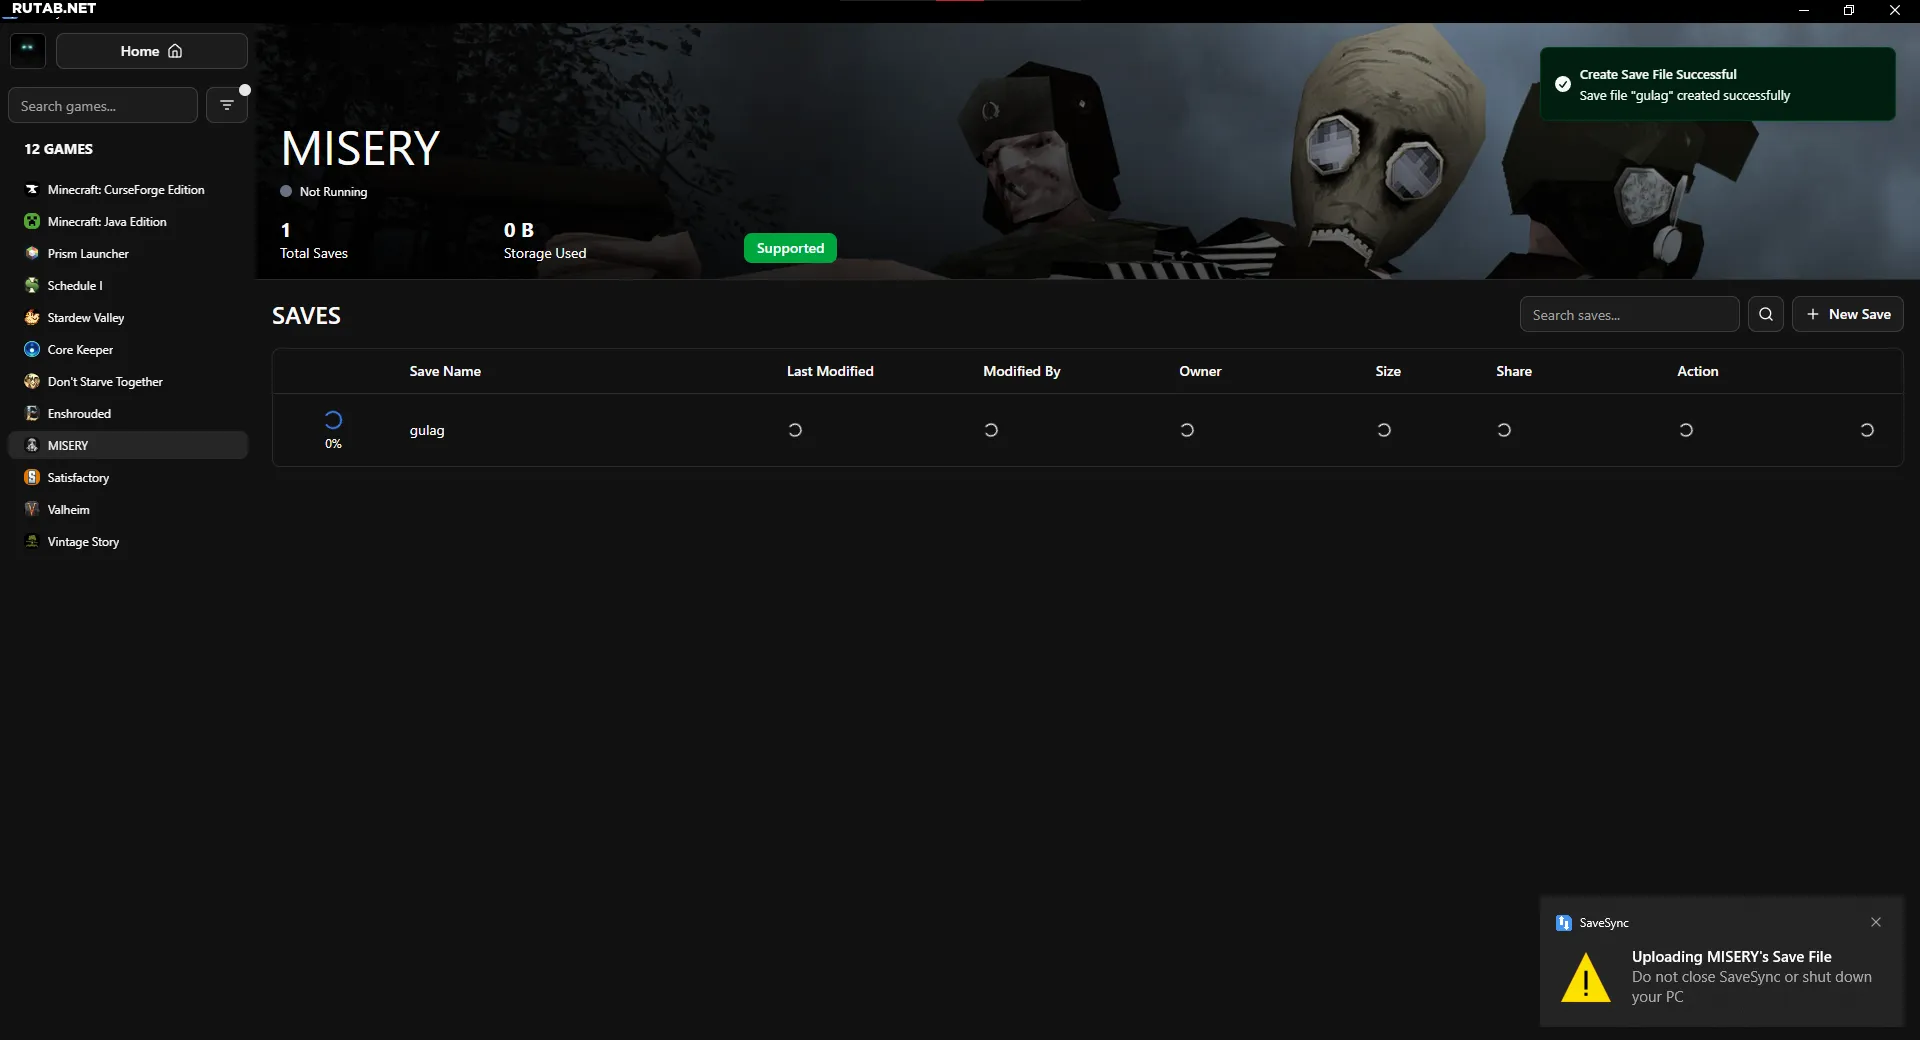The height and width of the screenshot is (1040, 1920).
Task: Open Core Keeper from the games list
Action: 80,350
